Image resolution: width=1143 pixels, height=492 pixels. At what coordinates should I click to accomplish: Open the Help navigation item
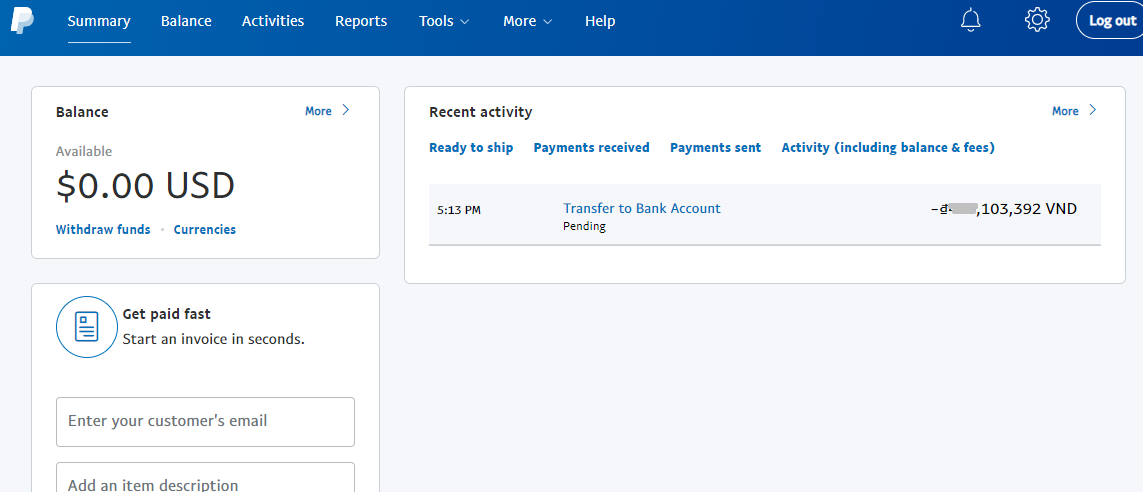click(600, 21)
